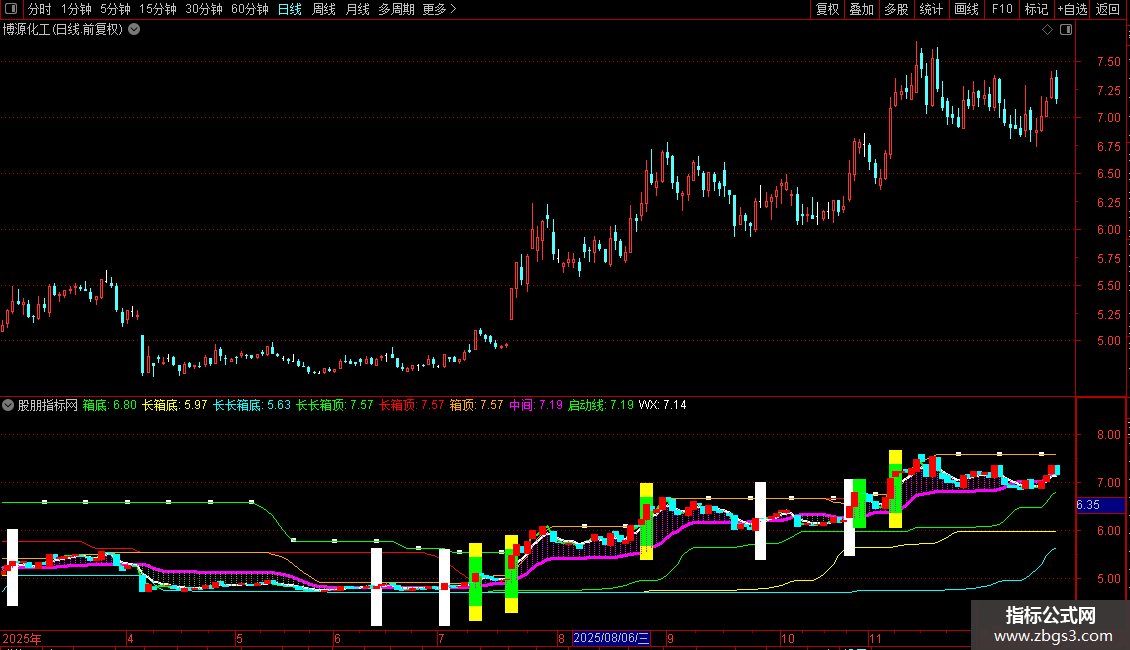Expand the 股朋指标网 indicator dropdown arrow
Image resolution: width=1130 pixels, height=650 pixels.
[9, 406]
